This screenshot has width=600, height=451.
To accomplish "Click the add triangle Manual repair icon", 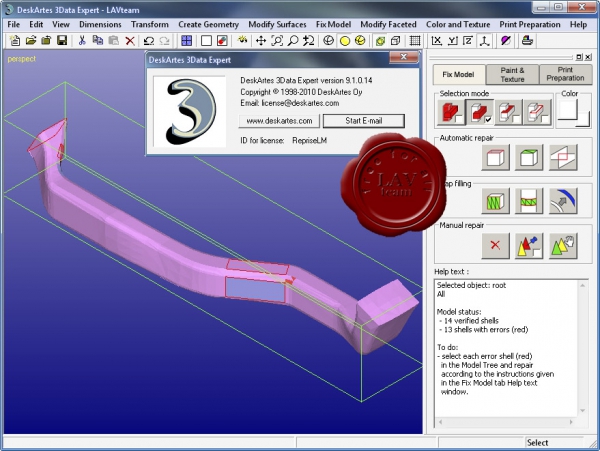I will click(x=529, y=245).
